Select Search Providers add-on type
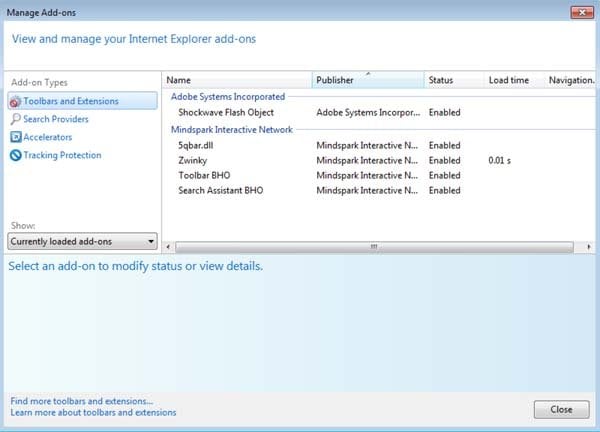This screenshot has width=600, height=432. (x=56, y=119)
